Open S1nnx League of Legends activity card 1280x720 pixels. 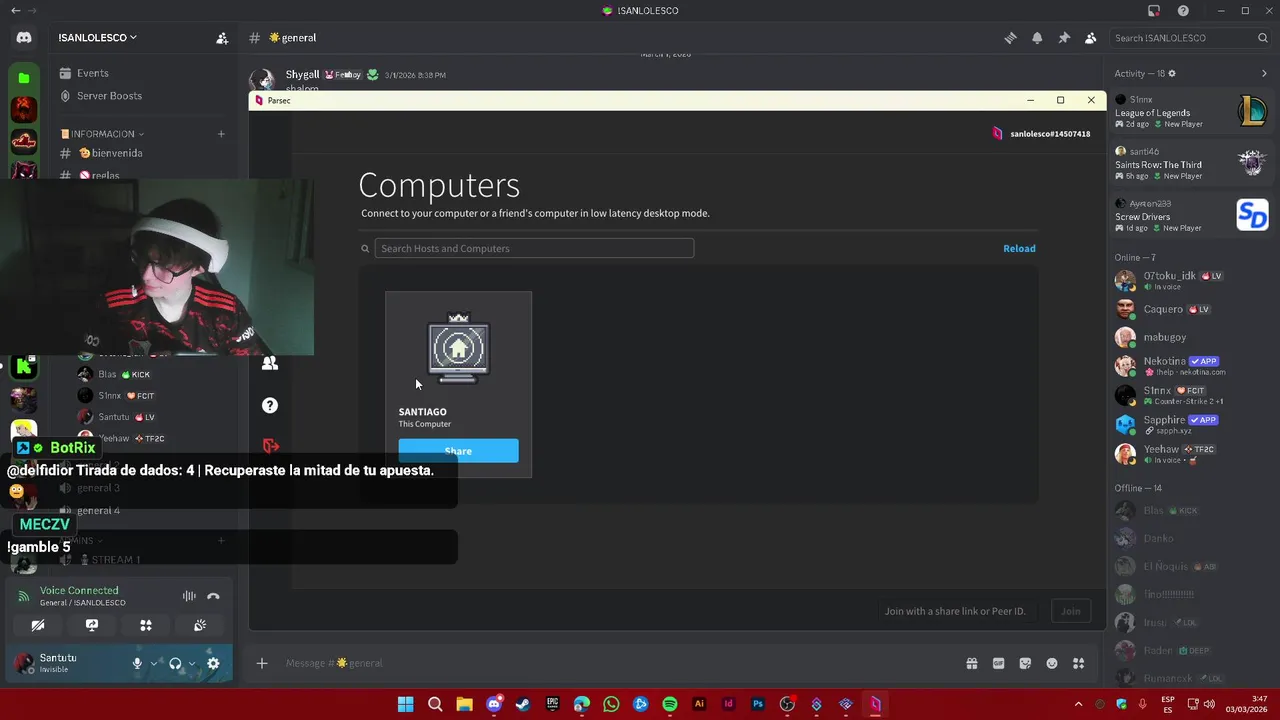(1191, 112)
